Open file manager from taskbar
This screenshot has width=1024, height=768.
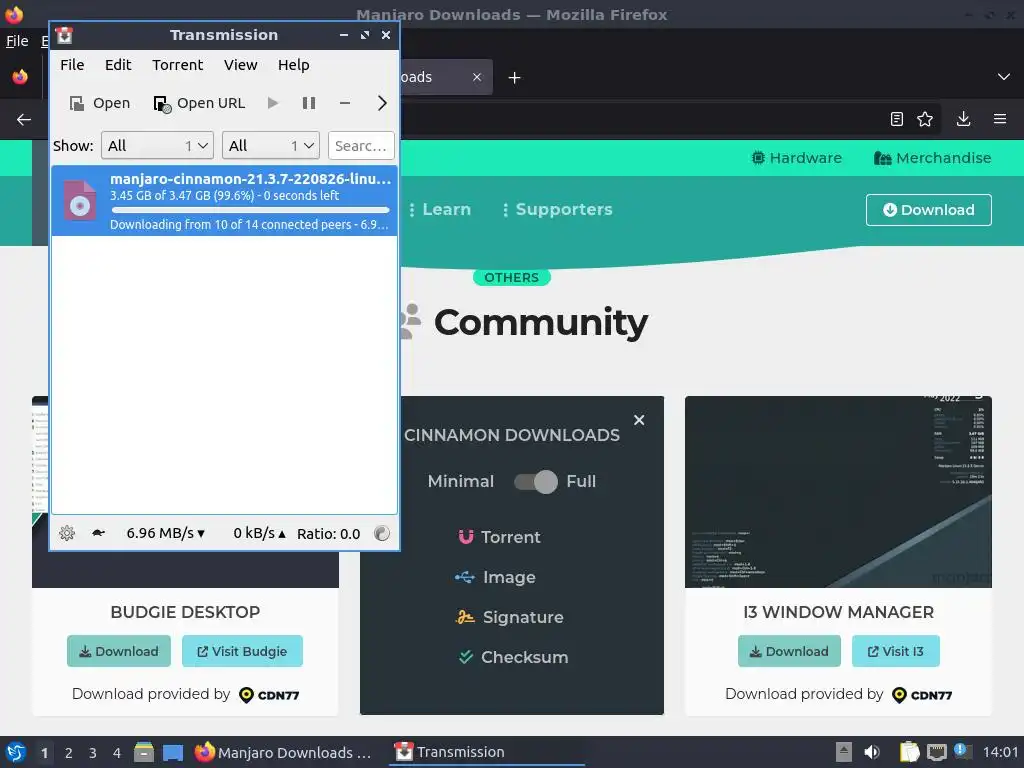point(144,752)
